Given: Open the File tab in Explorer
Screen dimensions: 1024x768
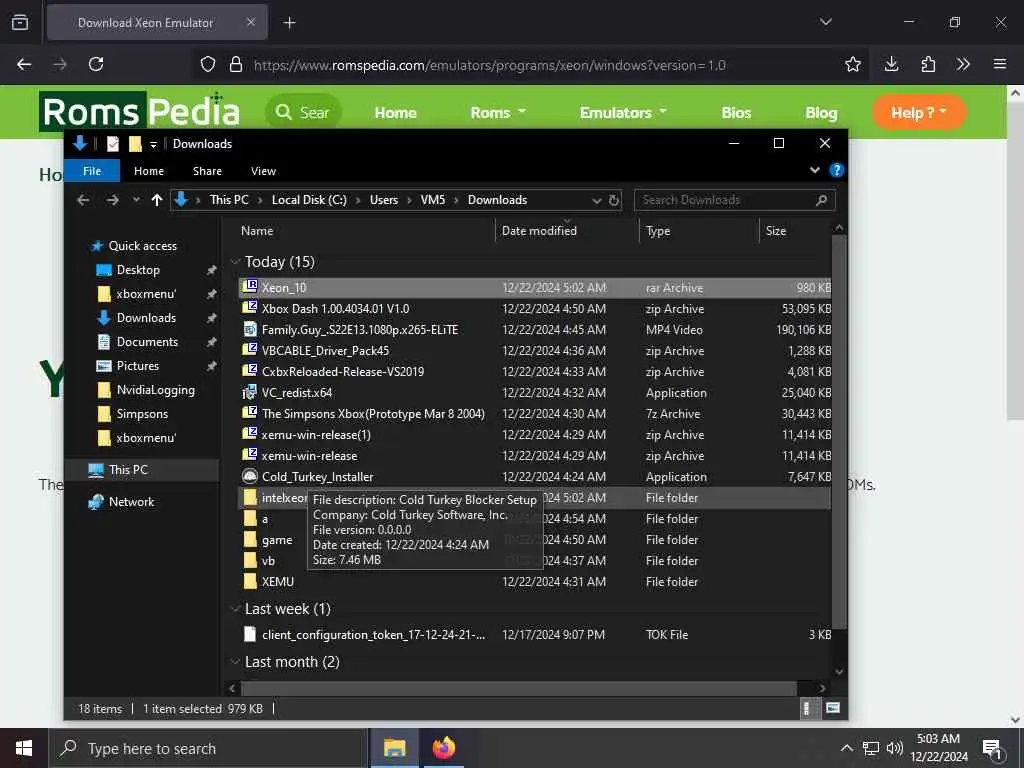Looking at the screenshot, I should (x=92, y=170).
